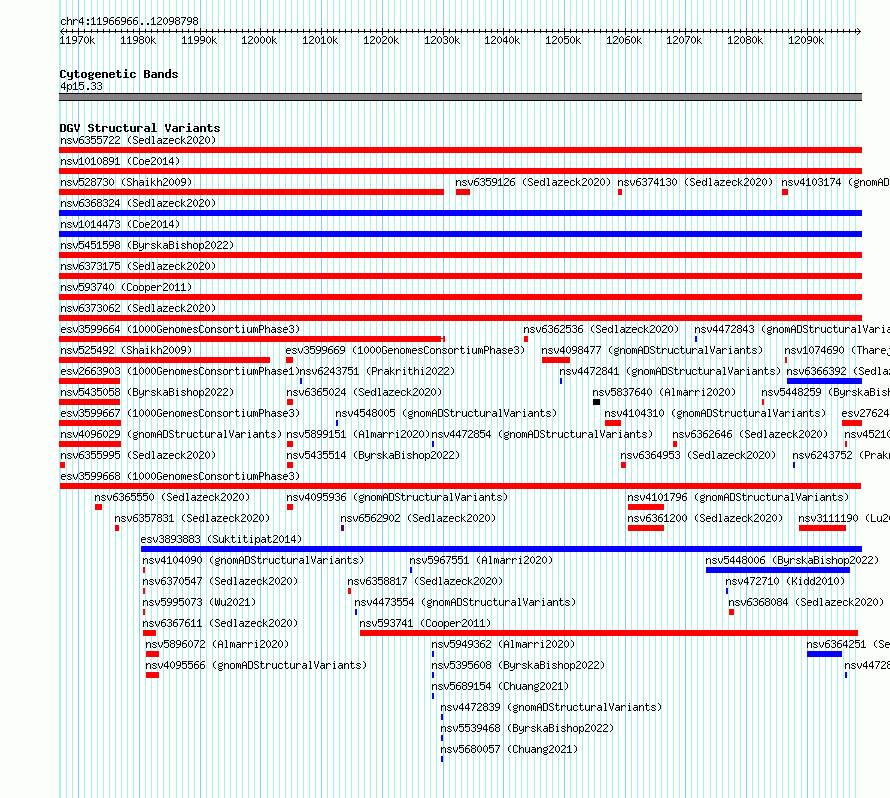Image resolution: width=890 pixels, height=798 pixels.
Task: Open nsv6373062 (Sedlazeck2020) label
Action: pyautogui.click(x=138, y=308)
